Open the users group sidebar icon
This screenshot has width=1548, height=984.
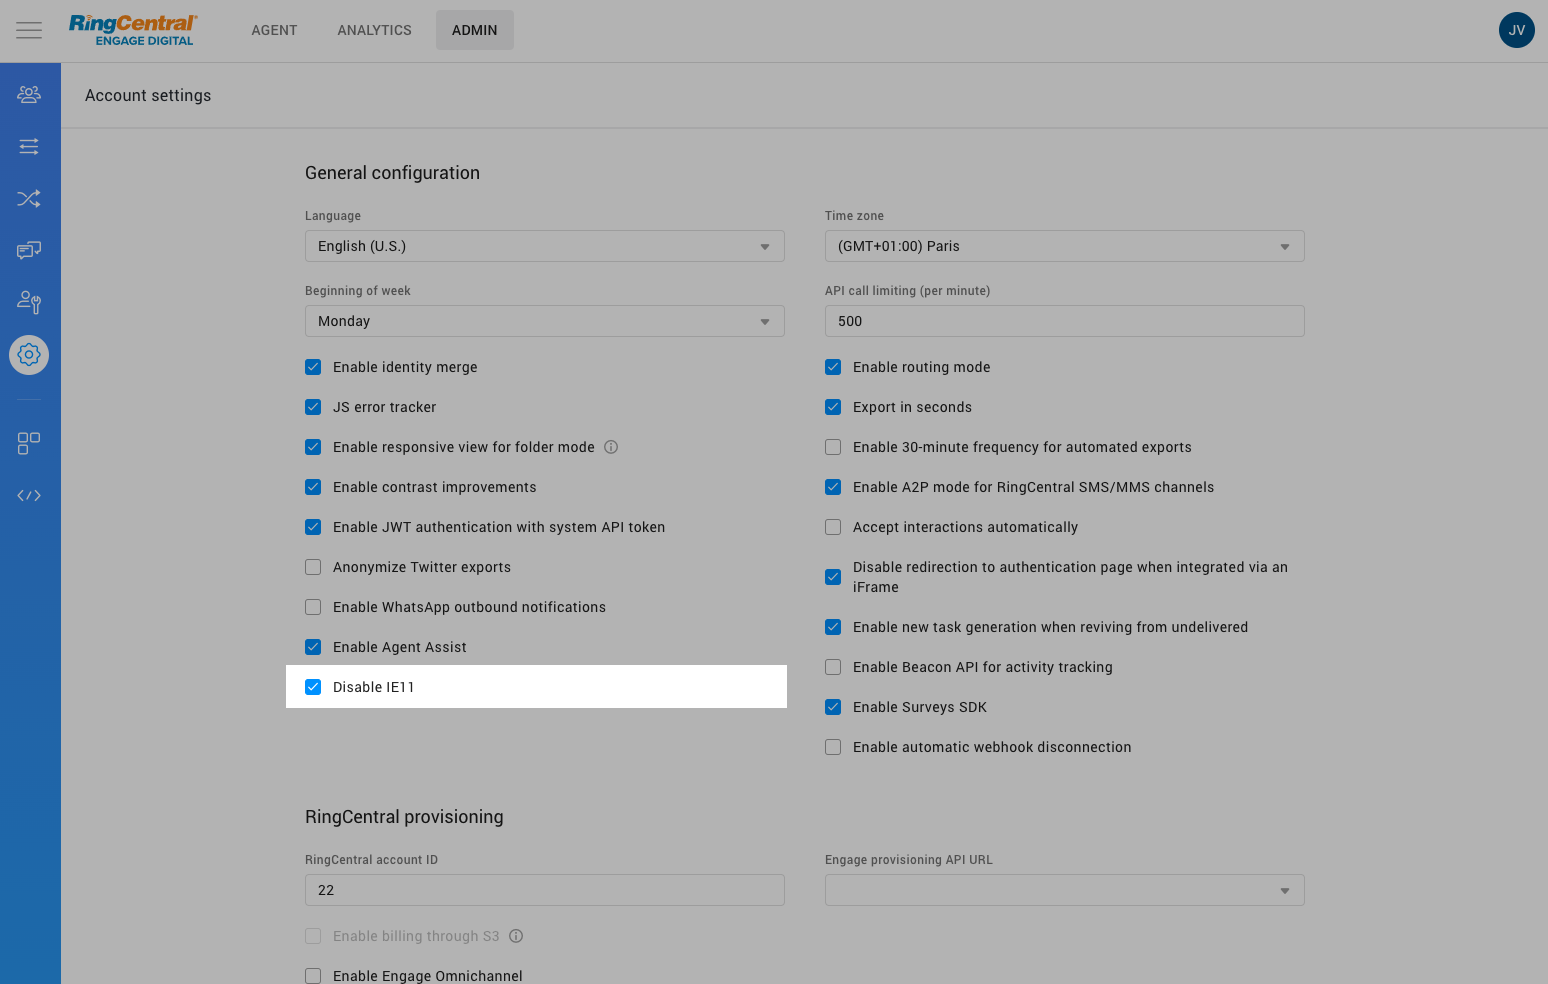29,94
